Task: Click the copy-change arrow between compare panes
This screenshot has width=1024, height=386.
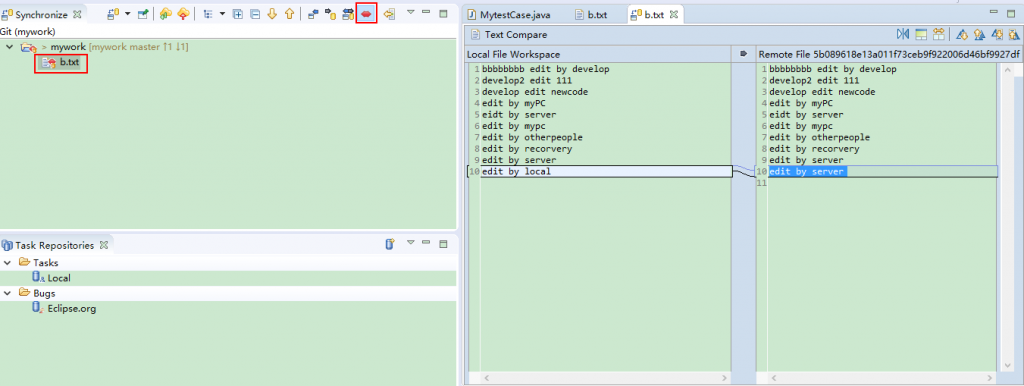Action: (743, 54)
